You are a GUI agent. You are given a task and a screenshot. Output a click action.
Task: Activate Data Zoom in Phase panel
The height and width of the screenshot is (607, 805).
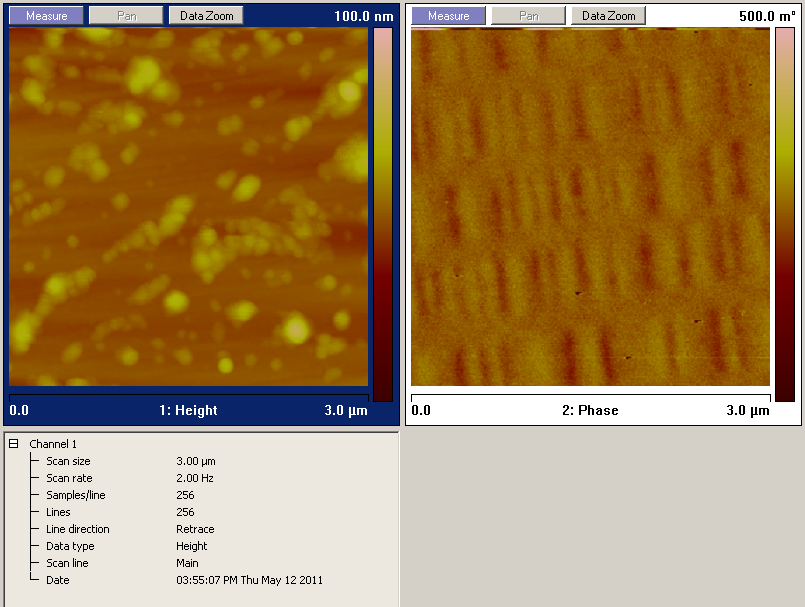pos(608,16)
